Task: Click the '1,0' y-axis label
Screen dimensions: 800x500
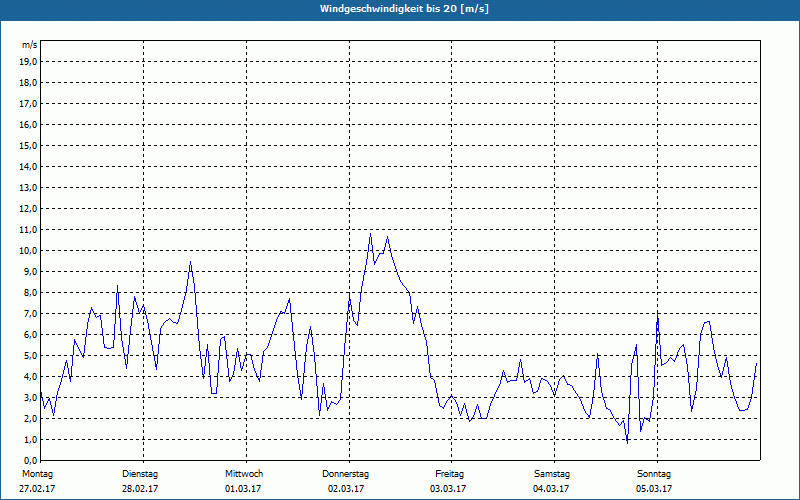Action: (30, 439)
